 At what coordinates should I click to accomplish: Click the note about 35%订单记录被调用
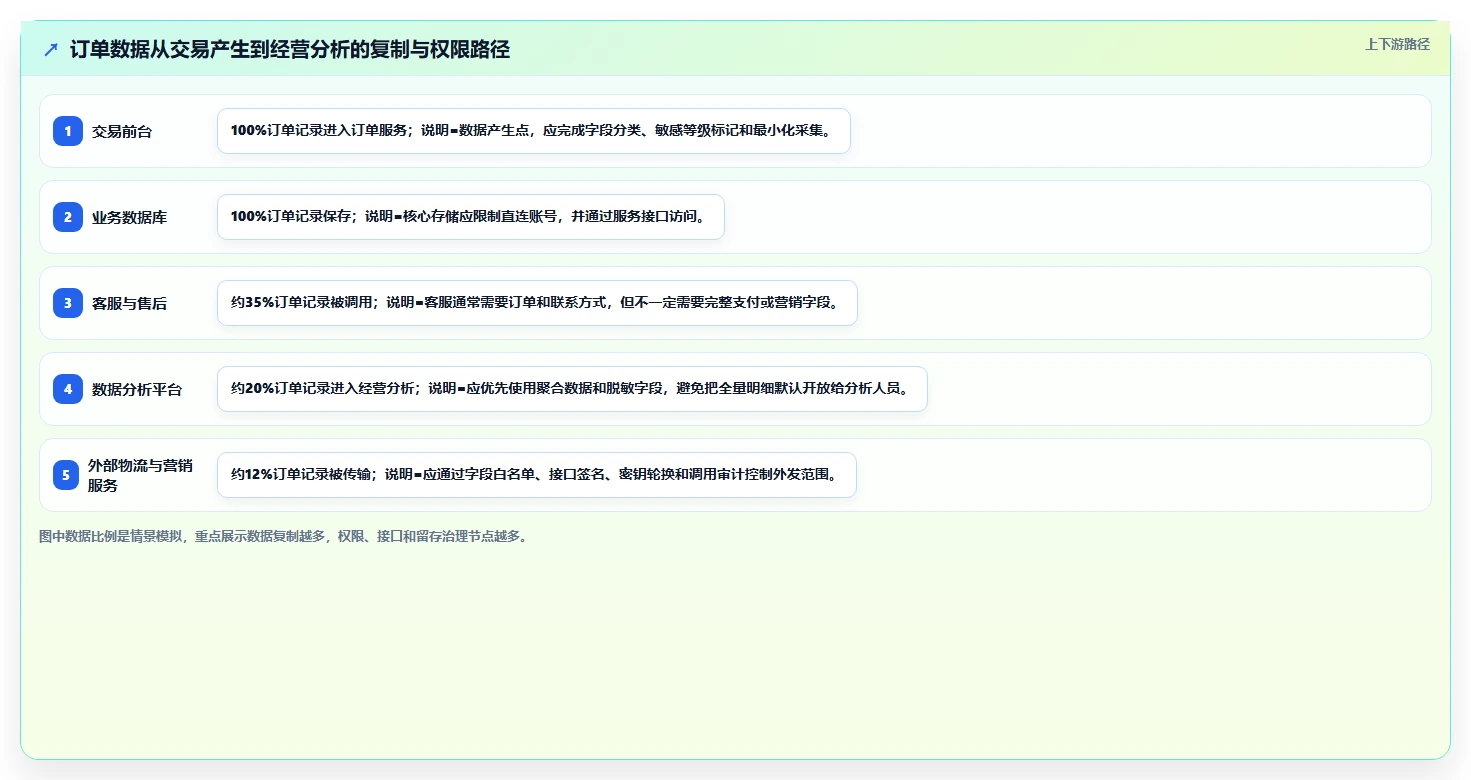pyautogui.click(x=537, y=303)
